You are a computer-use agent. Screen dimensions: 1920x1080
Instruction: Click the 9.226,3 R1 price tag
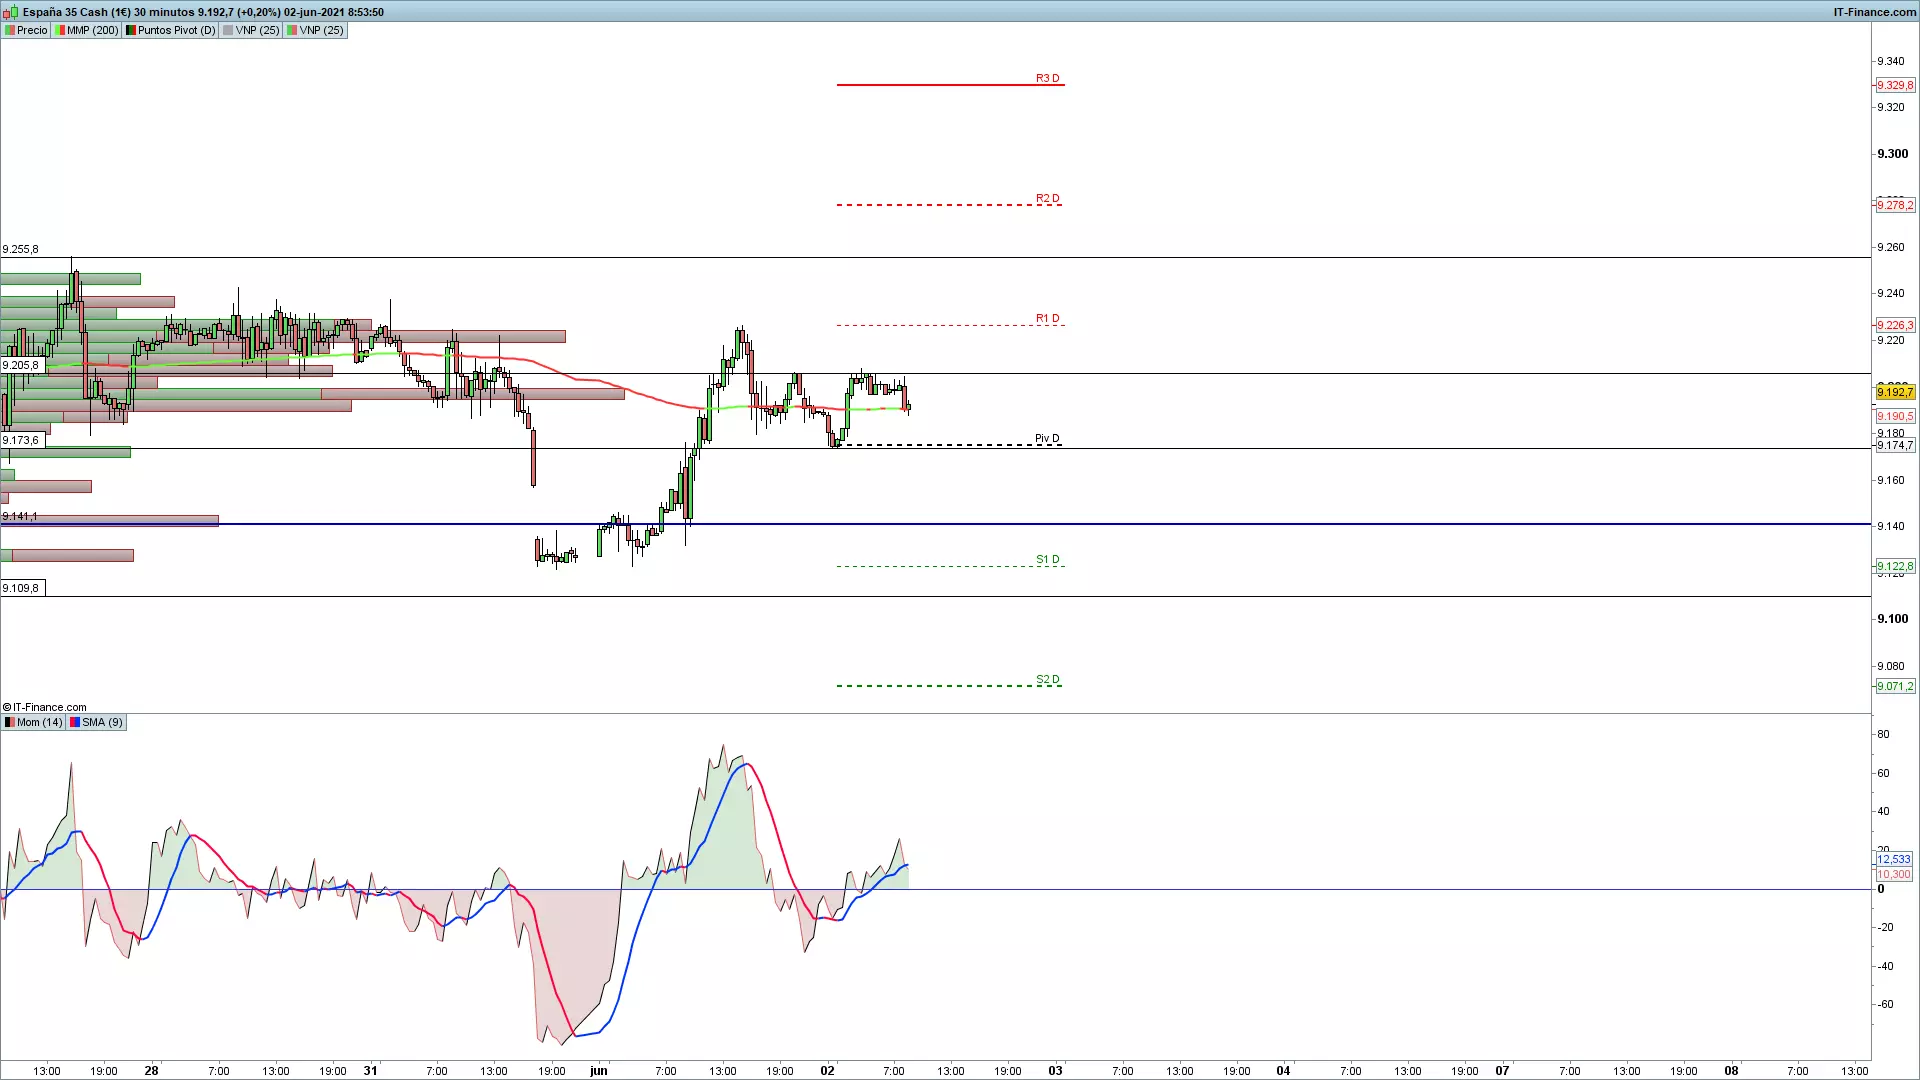(x=1895, y=325)
